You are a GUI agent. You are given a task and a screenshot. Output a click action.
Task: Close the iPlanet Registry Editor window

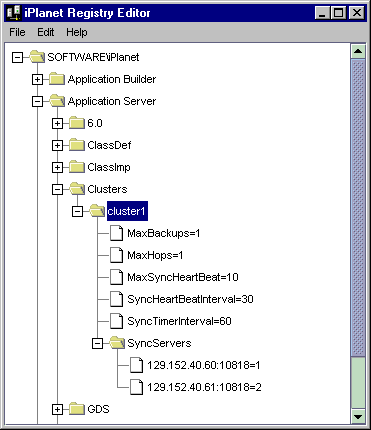coord(357,13)
